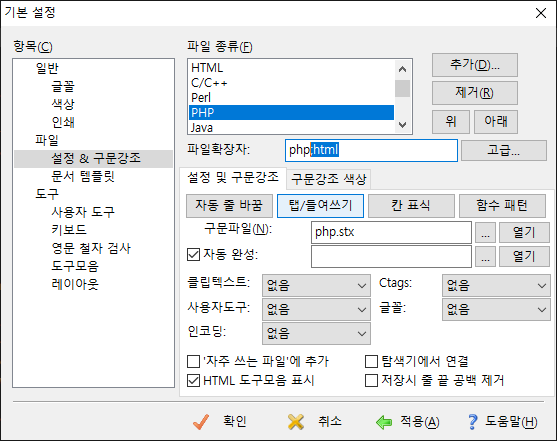
Task: Enable the 저장시 줄 끝 공백 제거 checkbox
Action: coord(371,381)
